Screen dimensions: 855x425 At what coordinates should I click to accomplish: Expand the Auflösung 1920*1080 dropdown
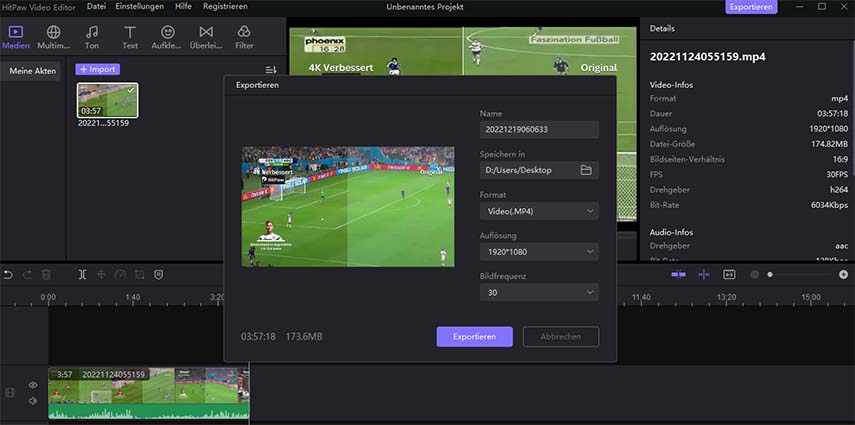pyautogui.click(x=538, y=252)
